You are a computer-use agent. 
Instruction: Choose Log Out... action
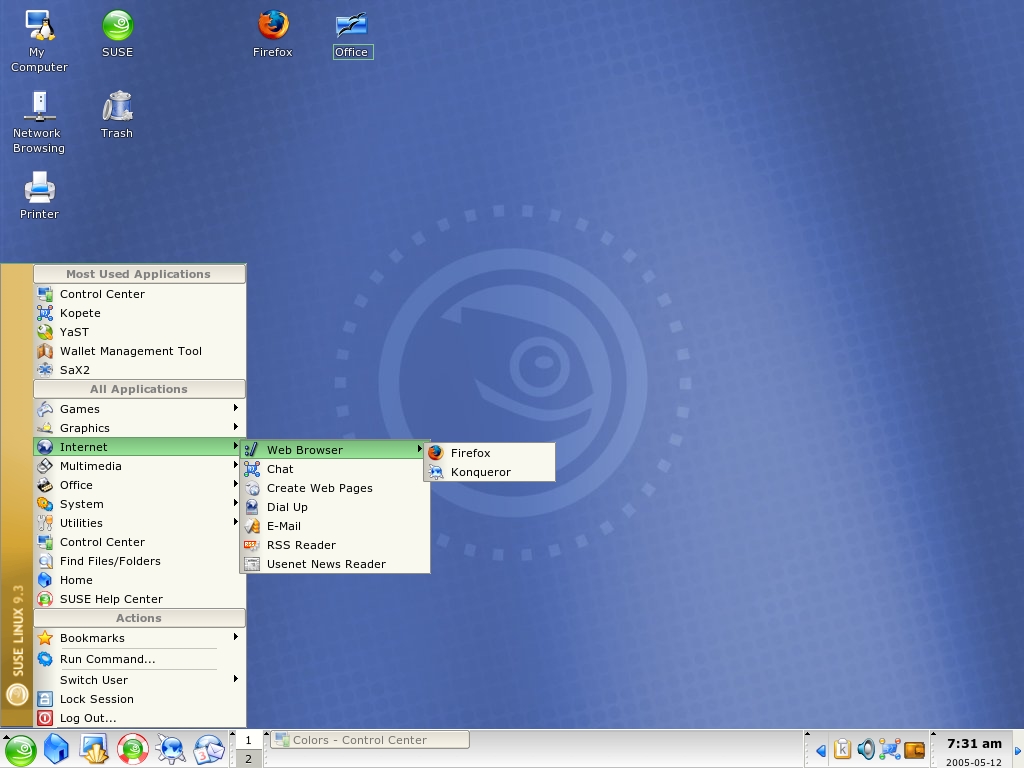(139, 718)
